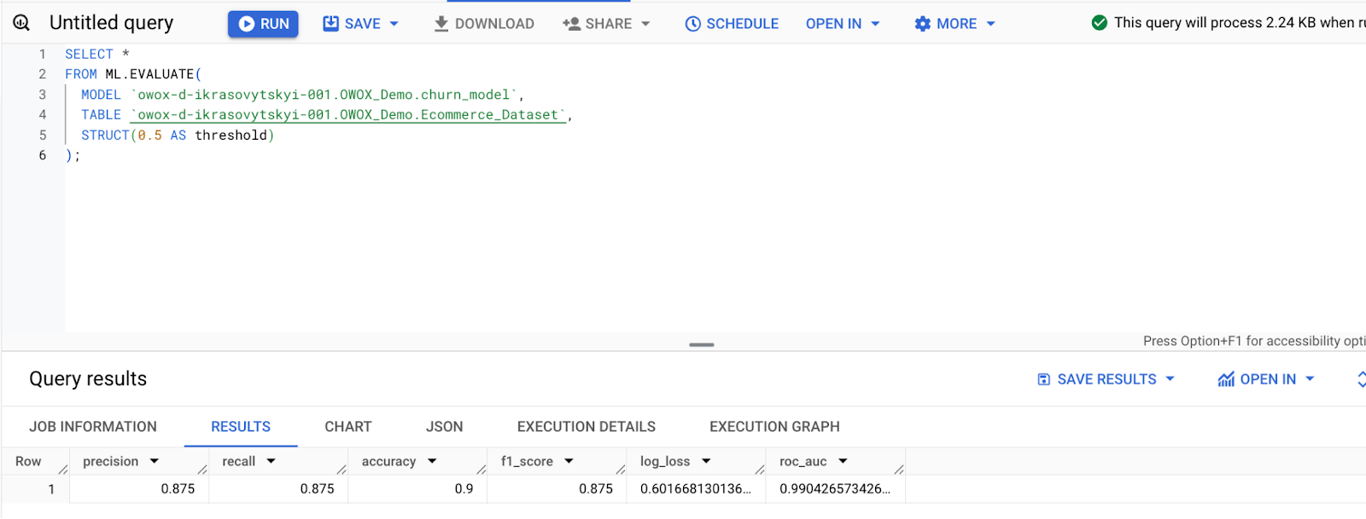This screenshot has height=519, width=1366.
Task: Click the expand results panel icon
Action: [1360, 379]
